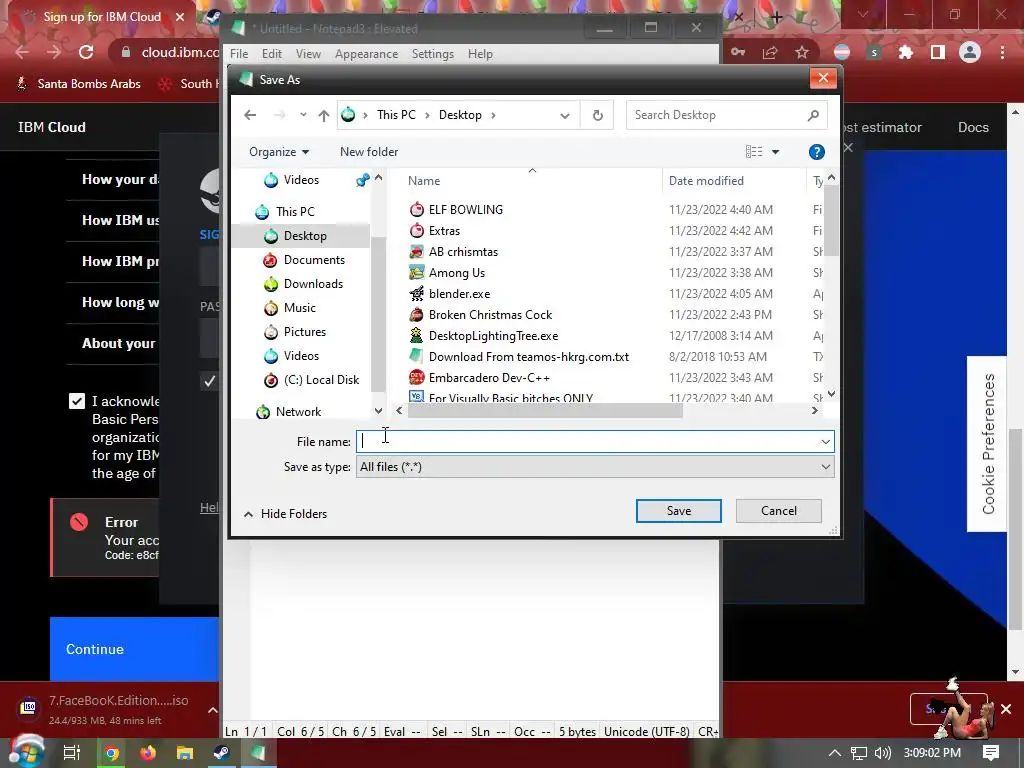Open the notification center icon
This screenshot has width=1024, height=768.
point(991,753)
